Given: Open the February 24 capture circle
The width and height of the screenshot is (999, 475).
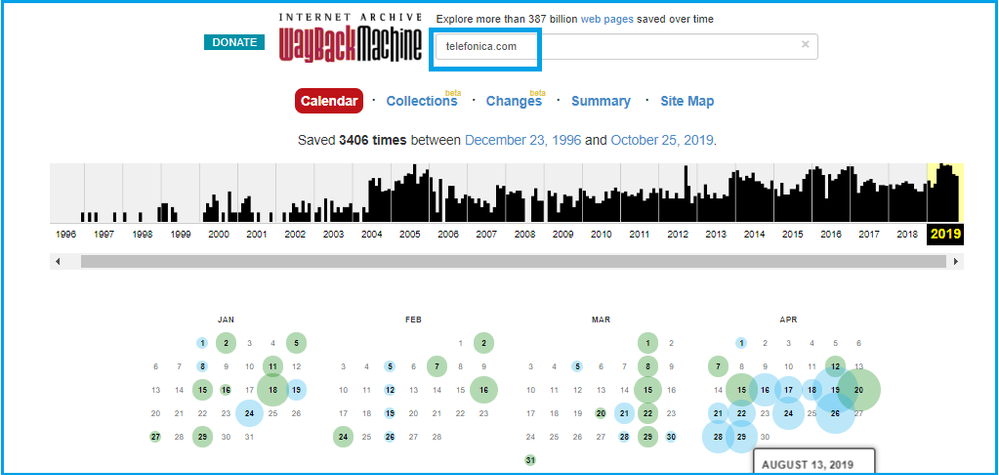Looking at the screenshot, I should click(x=343, y=436).
